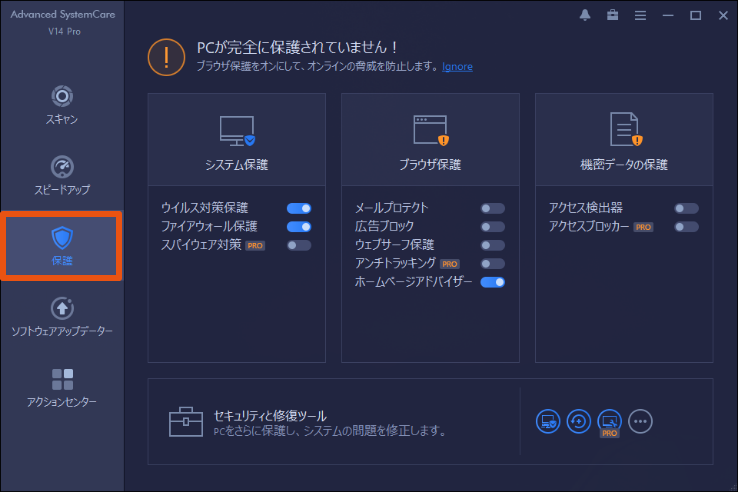Image resolution: width=738 pixels, height=492 pixels.
Task: Open the PRO-badged monitor tool icon
Action: pos(609,422)
